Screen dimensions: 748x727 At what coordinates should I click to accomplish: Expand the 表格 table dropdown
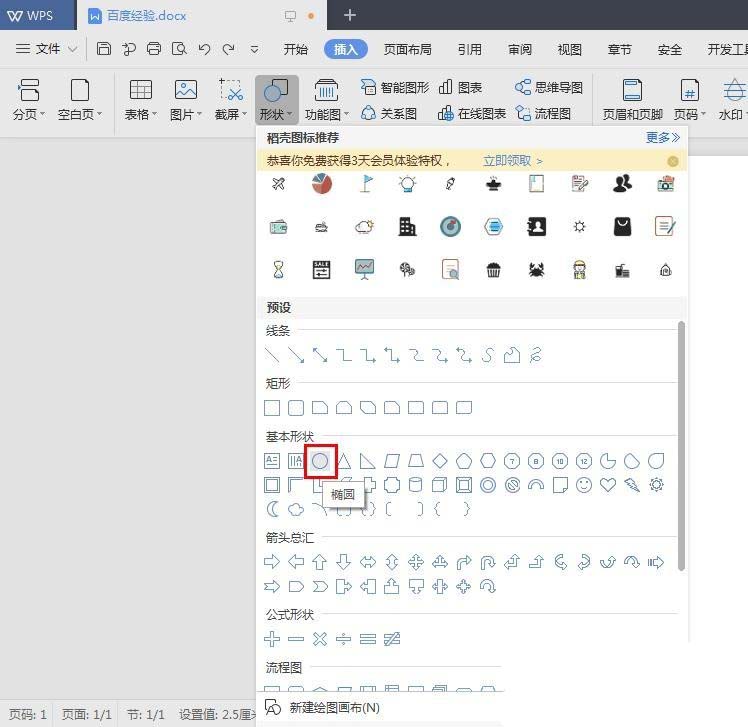[141, 101]
